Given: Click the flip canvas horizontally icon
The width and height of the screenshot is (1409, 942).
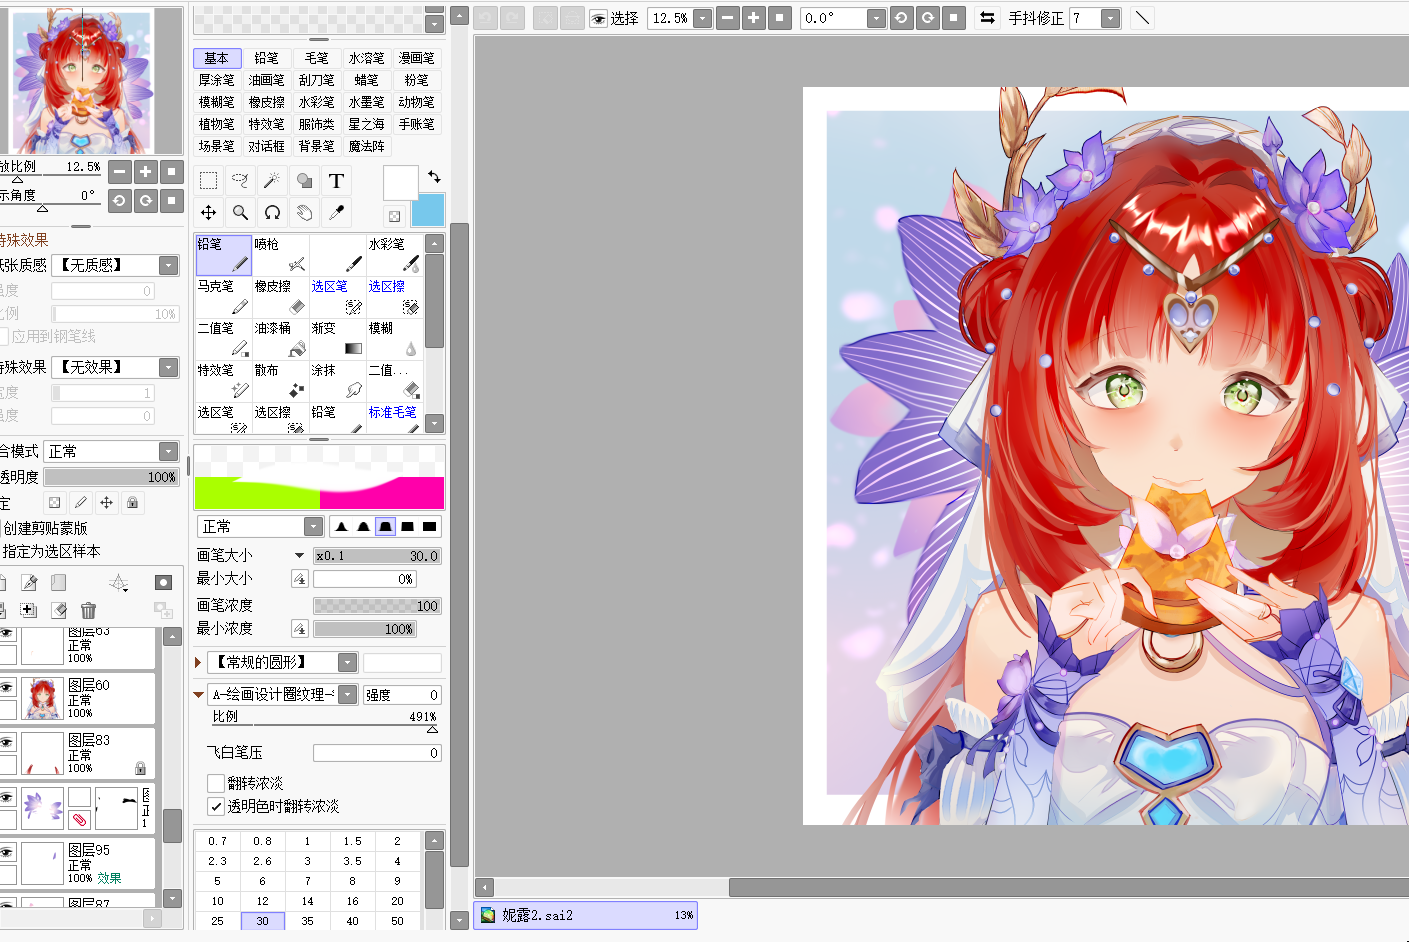Looking at the screenshot, I should click(x=987, y=18).
